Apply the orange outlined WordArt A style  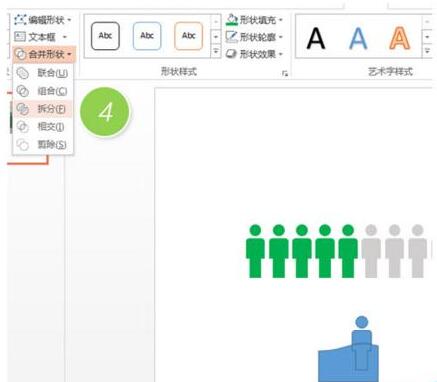(400, 38)
